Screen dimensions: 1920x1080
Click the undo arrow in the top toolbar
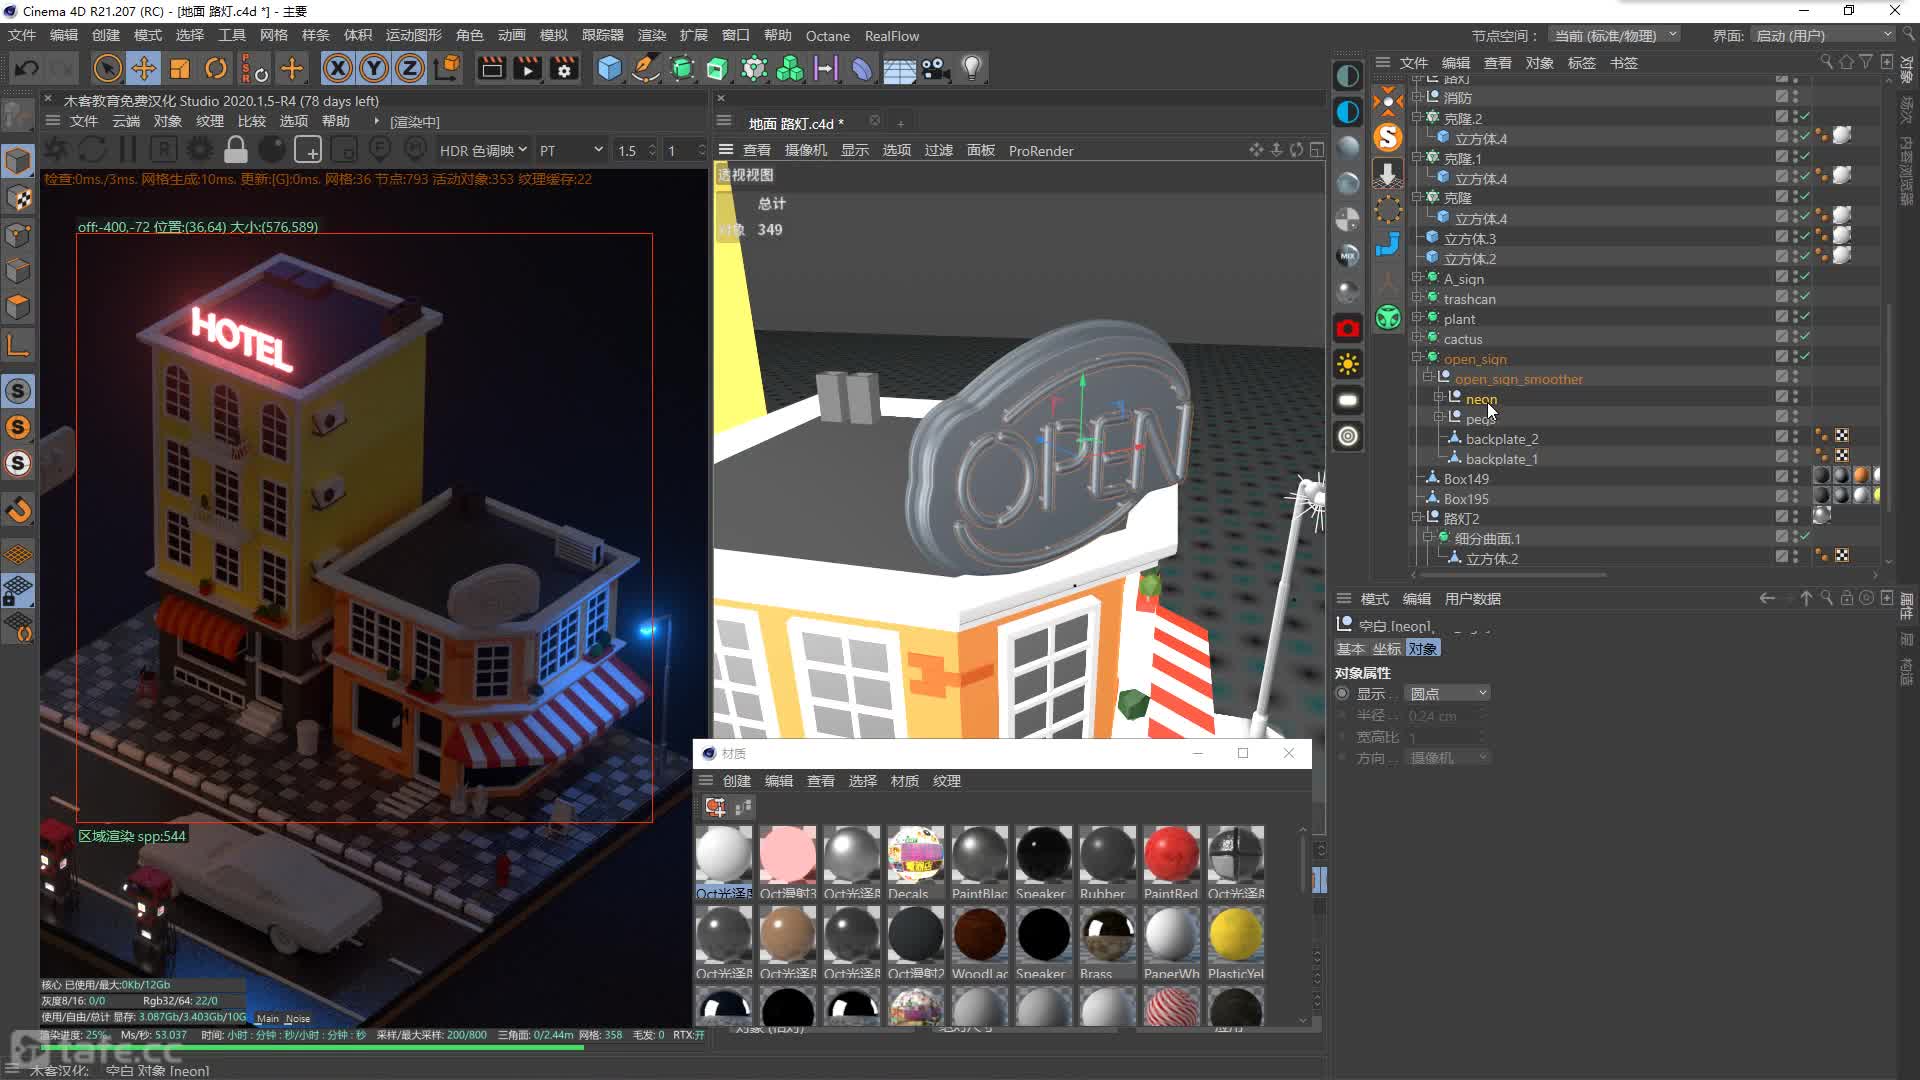click(27, 69)
